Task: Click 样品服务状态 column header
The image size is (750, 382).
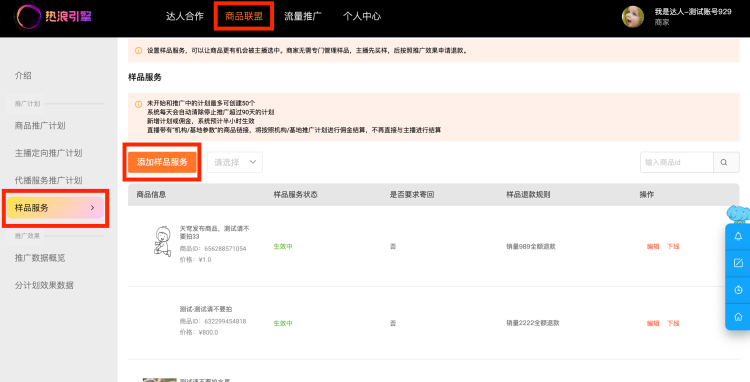Action: click(x=296, y=195)
